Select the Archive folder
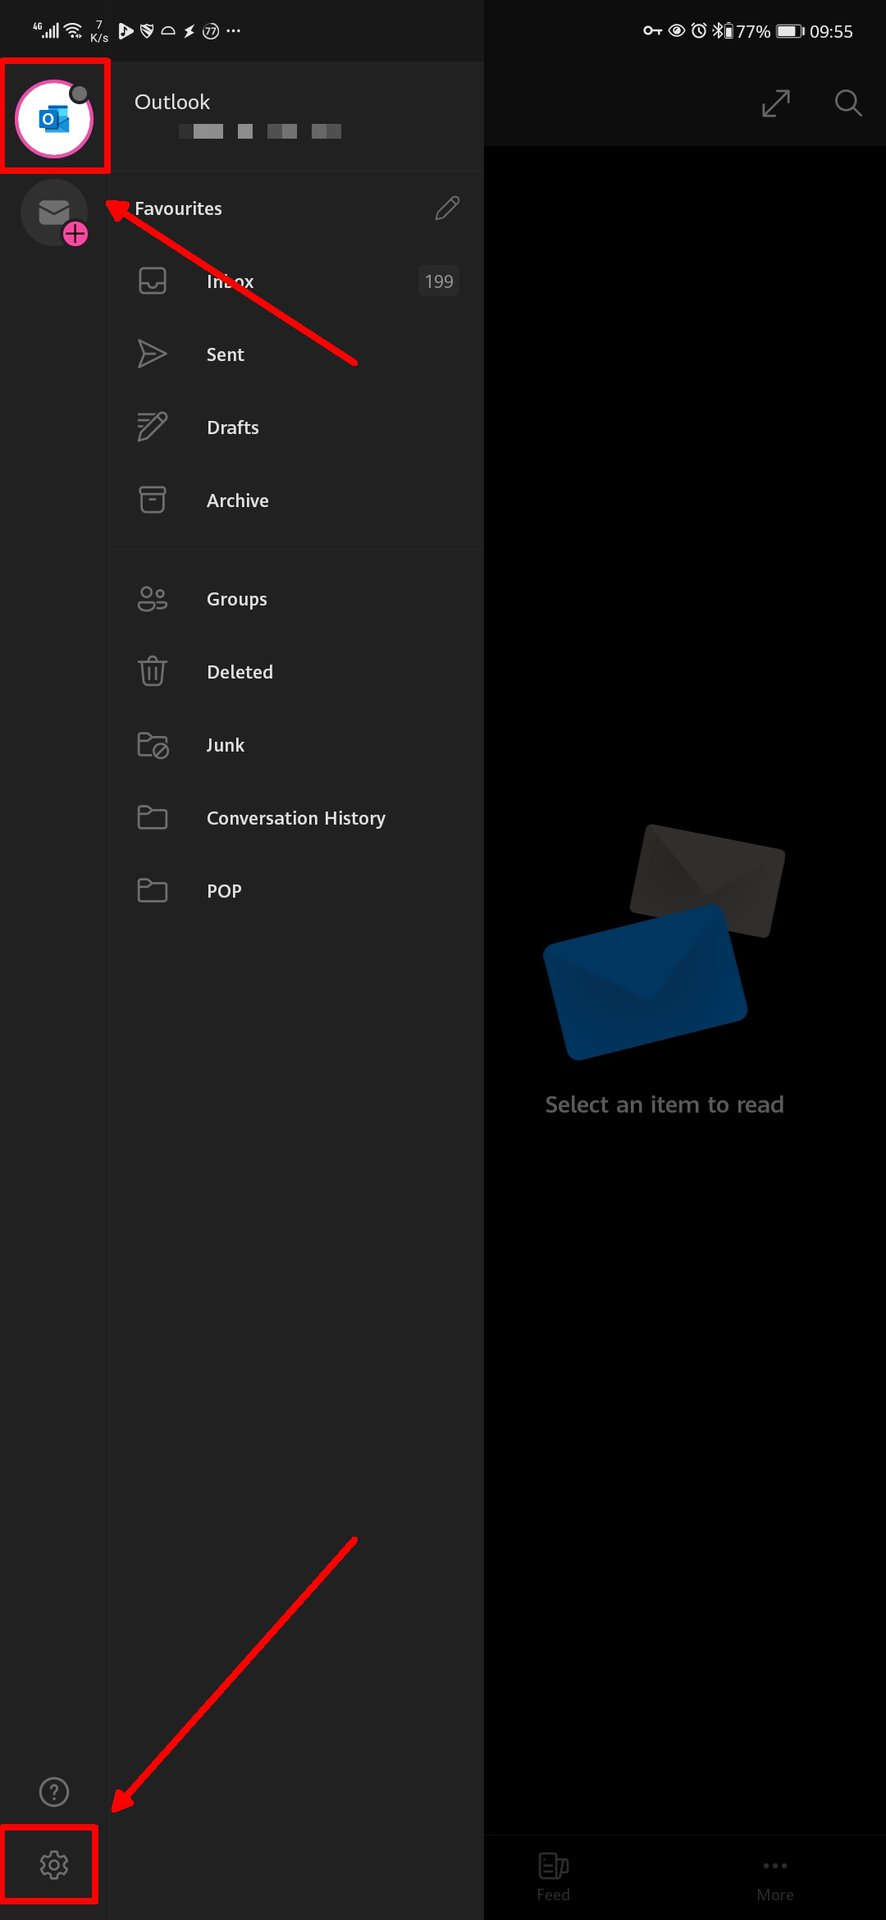Viewport: 886px width, 1920px height. tap(237, 501)
